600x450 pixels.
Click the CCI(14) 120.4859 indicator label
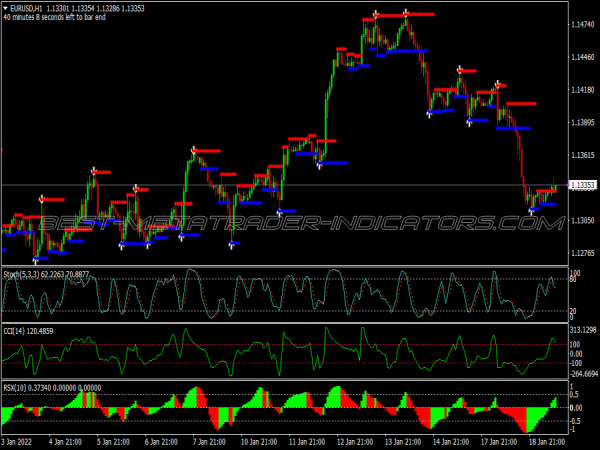tap(28, 331)
